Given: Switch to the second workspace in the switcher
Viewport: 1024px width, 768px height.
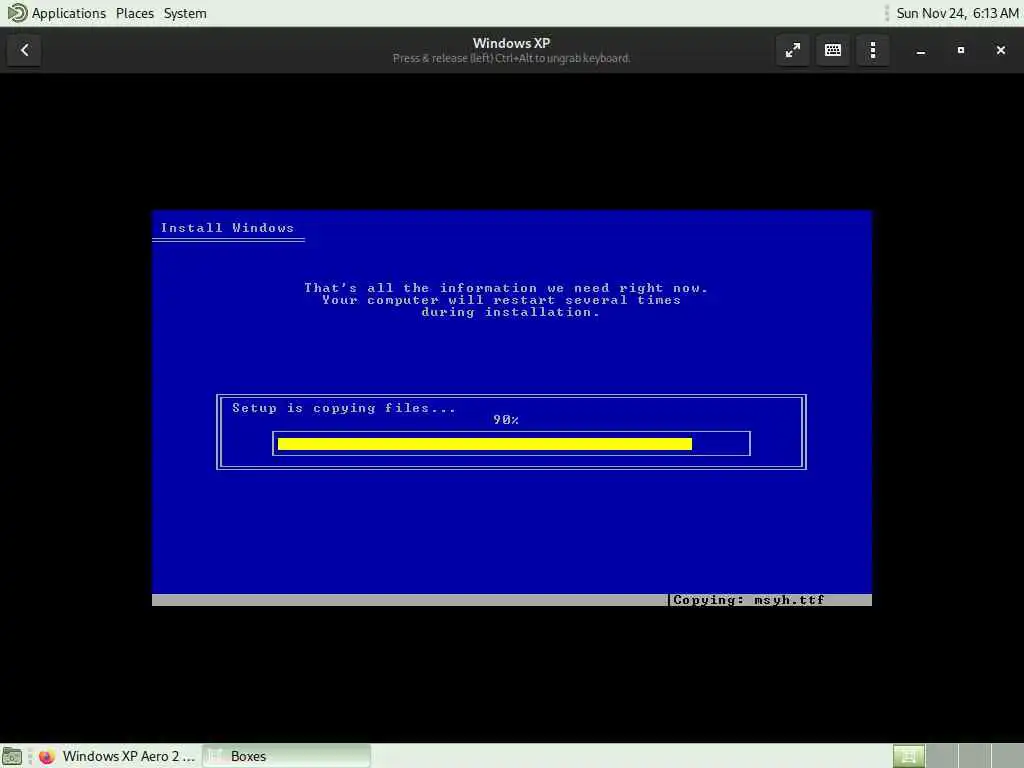Looking at the screenshot, I should coord(942,756).
